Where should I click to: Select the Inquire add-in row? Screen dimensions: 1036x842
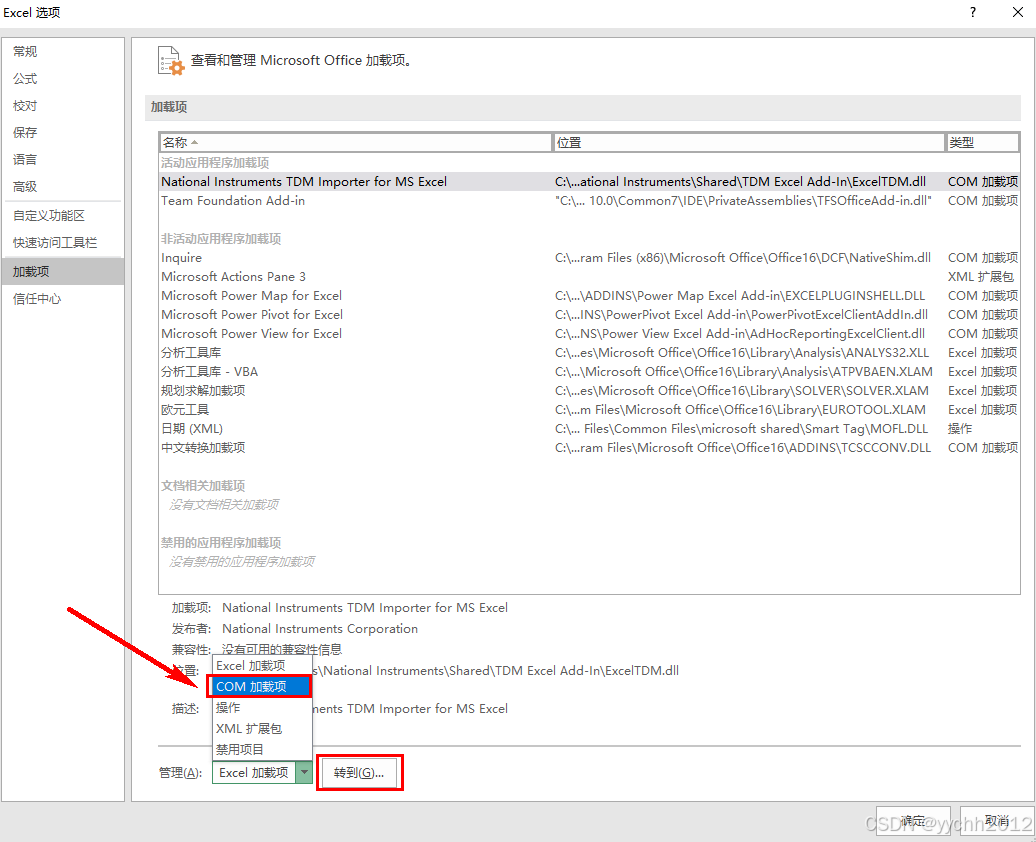point(589,258)
